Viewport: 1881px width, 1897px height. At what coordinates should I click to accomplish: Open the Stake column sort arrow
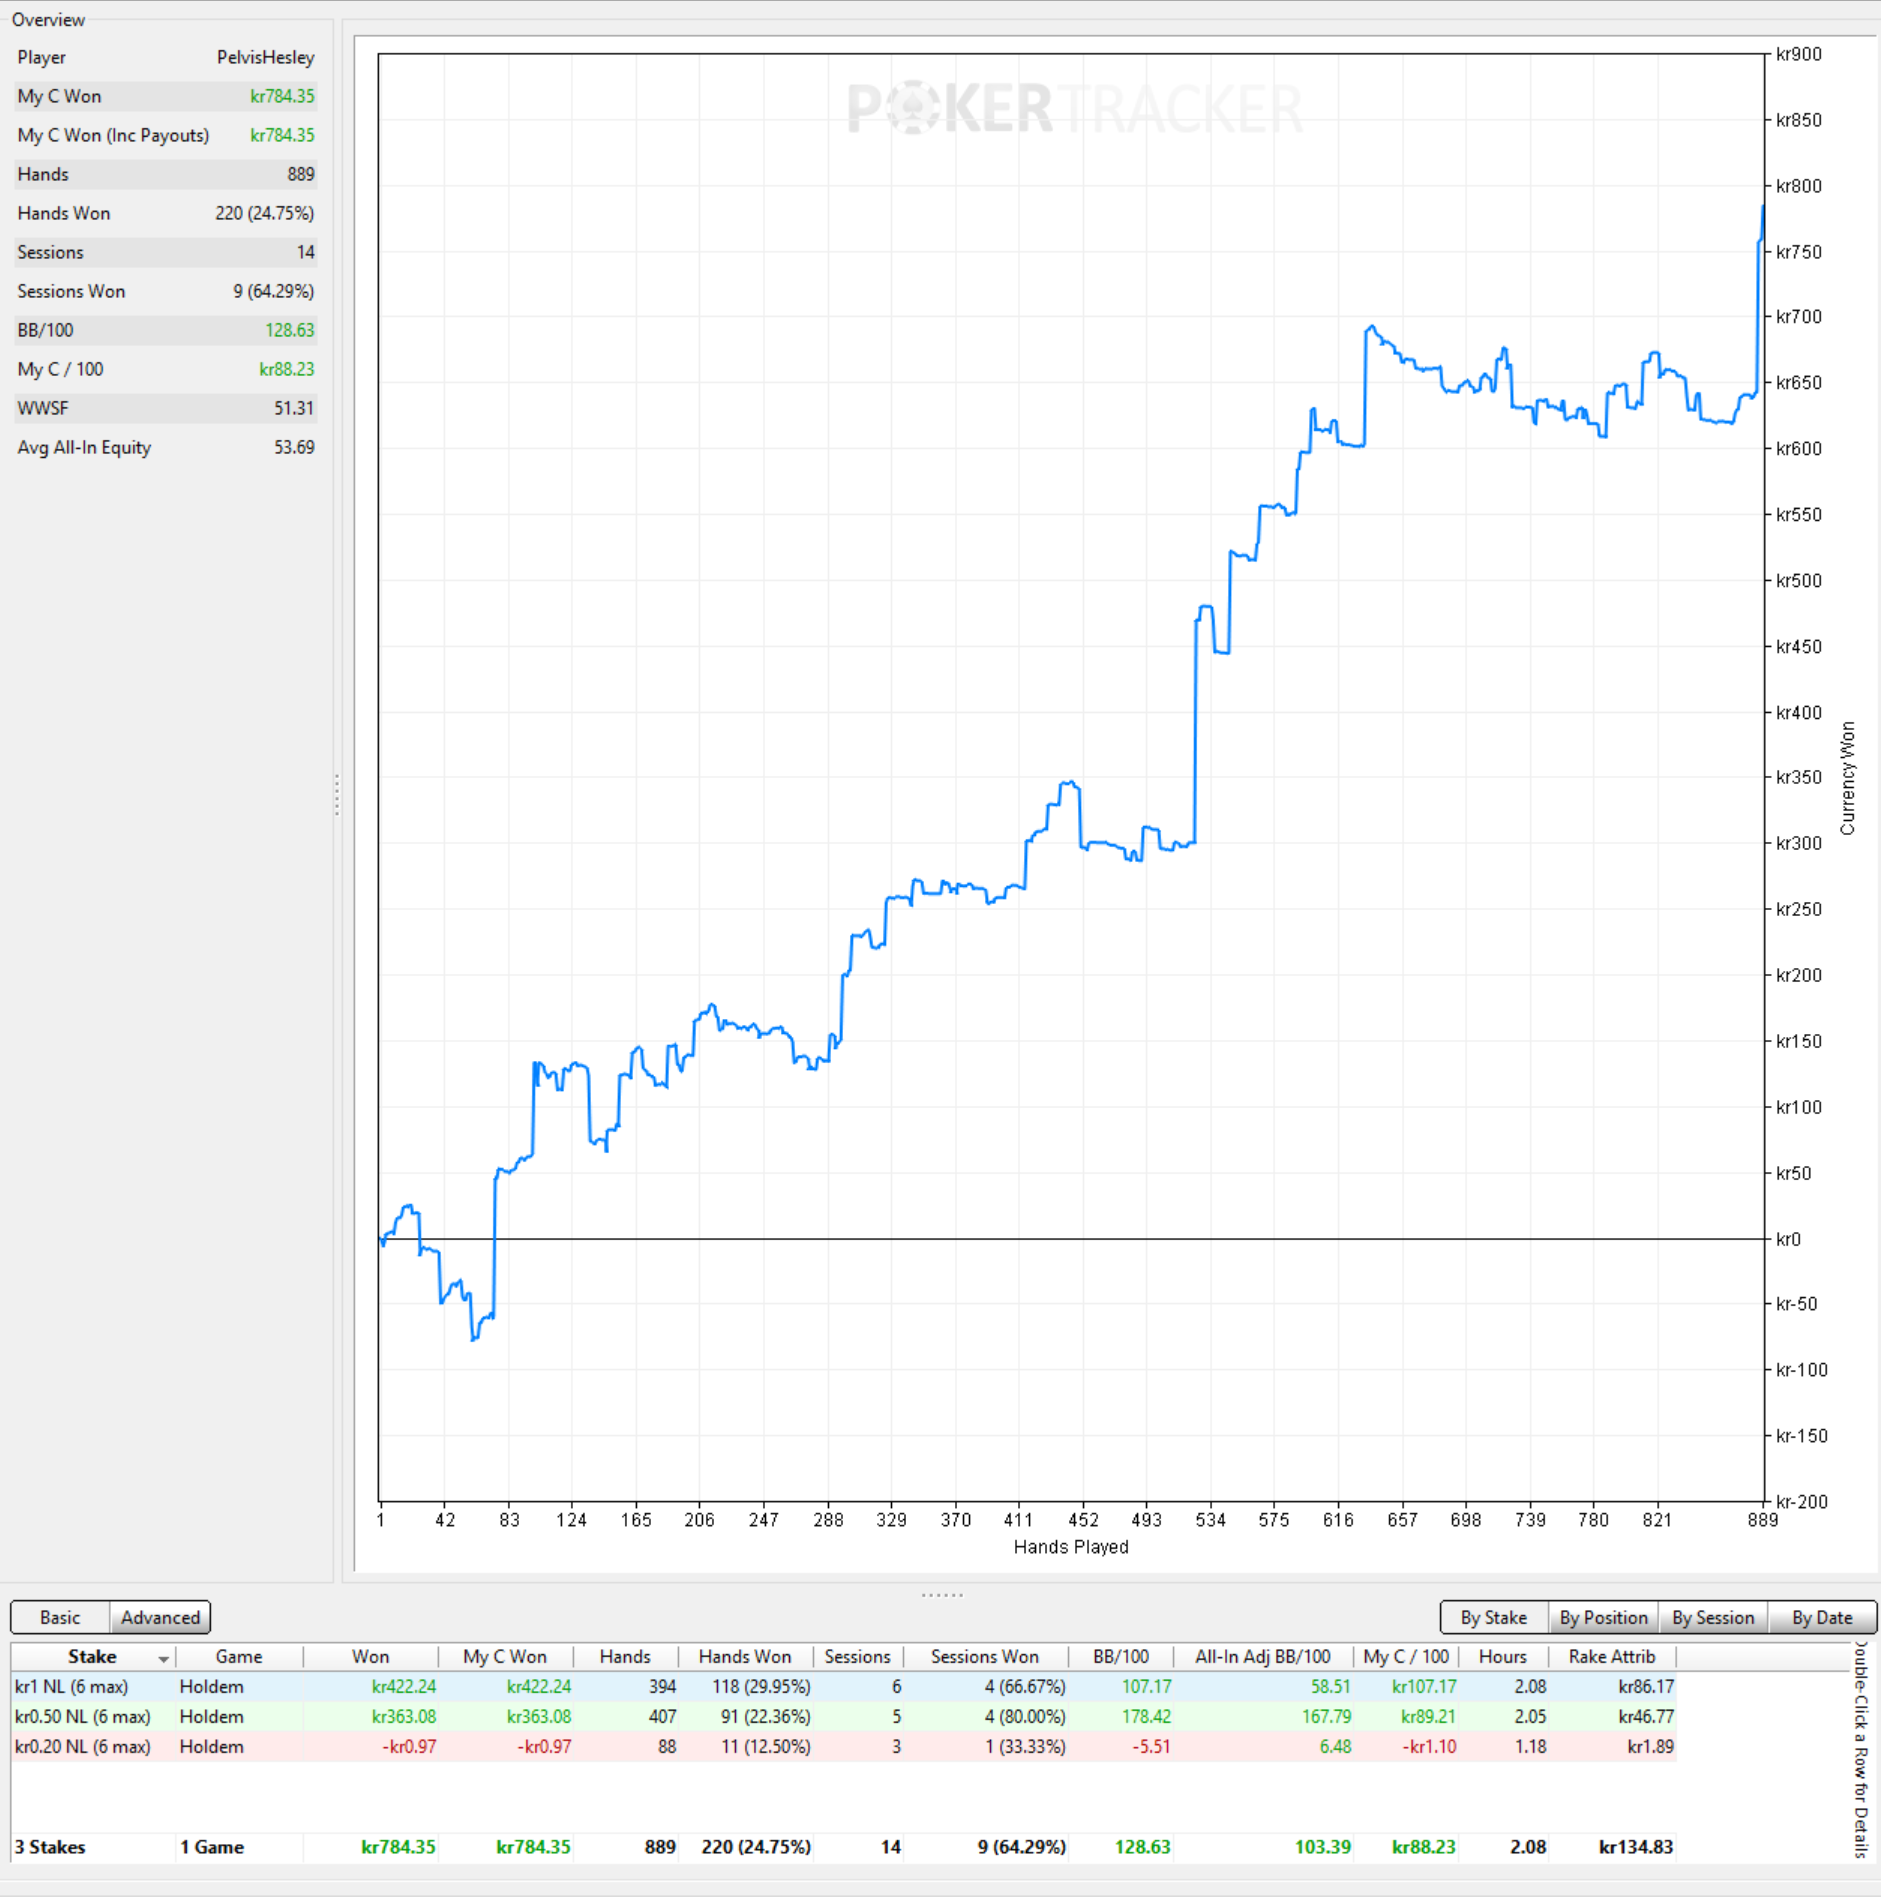[163, 1659]
